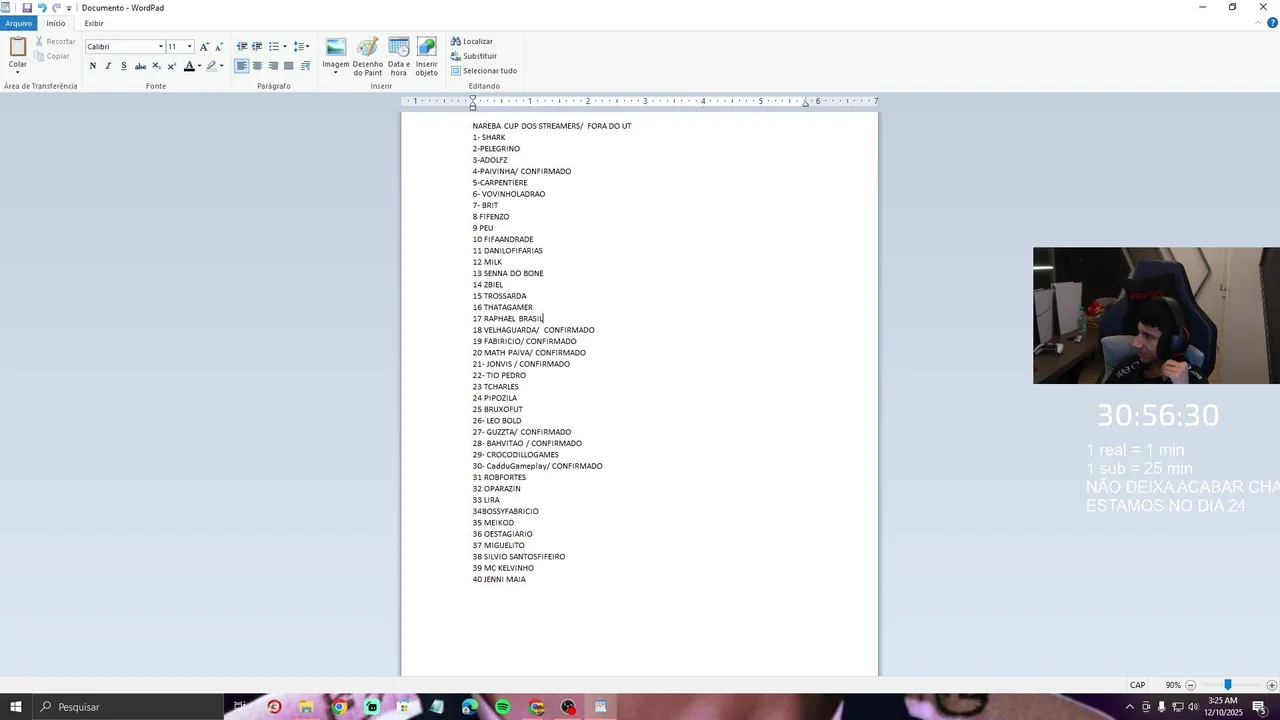The width and height of the screenshot is (1280, 720).
Task: Open the Customize Quick Access Toolbar dropdown
Action: point(69,8)
